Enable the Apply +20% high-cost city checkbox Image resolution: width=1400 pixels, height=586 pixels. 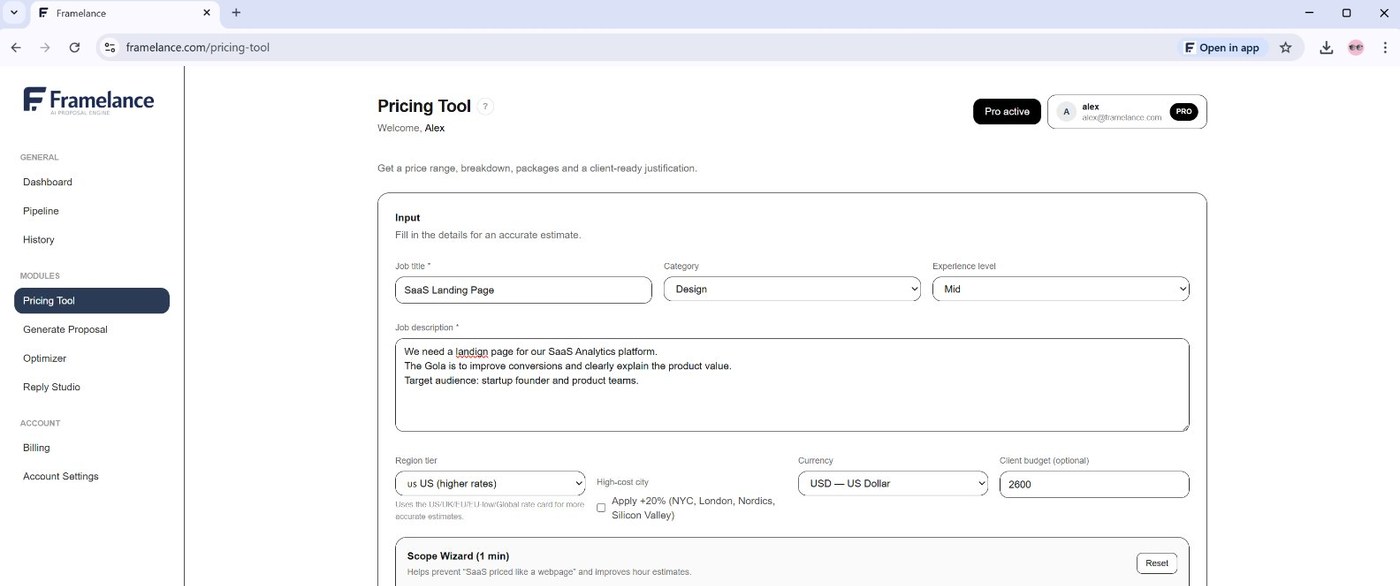pos(601,507)
